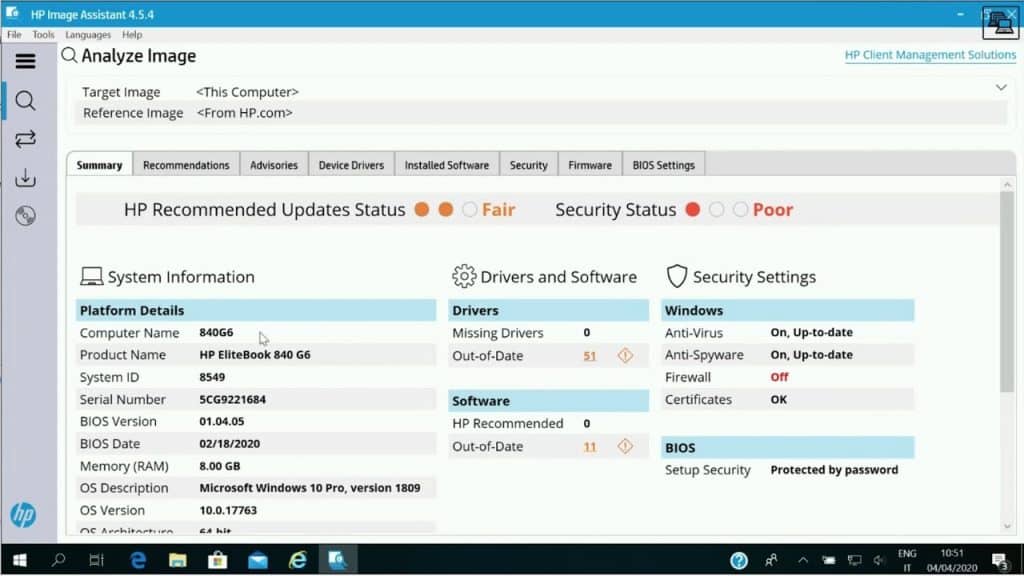Click the 51 out-of-date drivers link

pos(589,355)
